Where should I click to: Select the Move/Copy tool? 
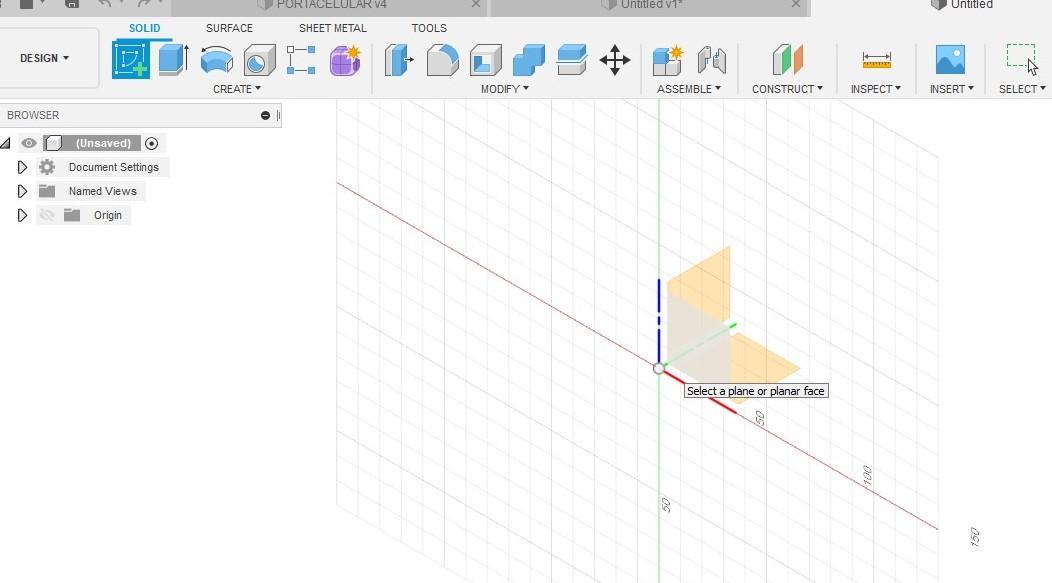click(615, 60)
